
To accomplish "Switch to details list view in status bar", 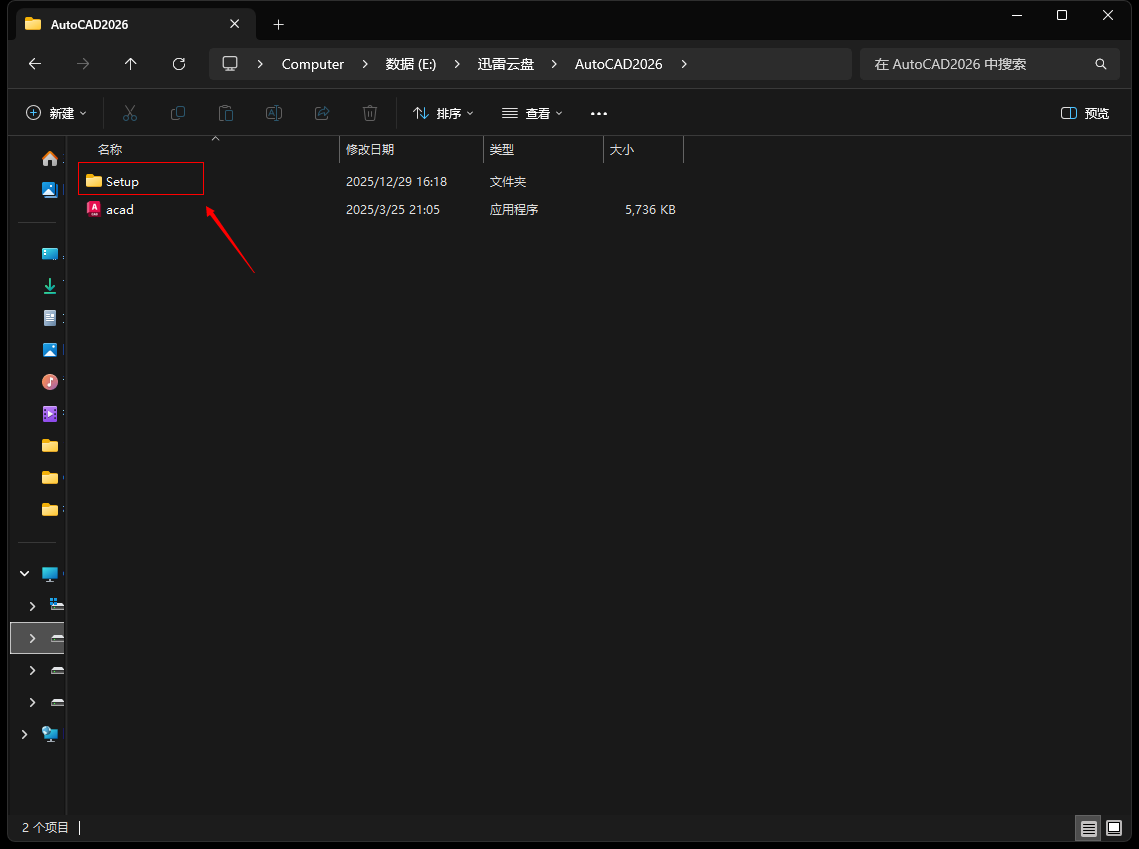I will pos(1088,828).
